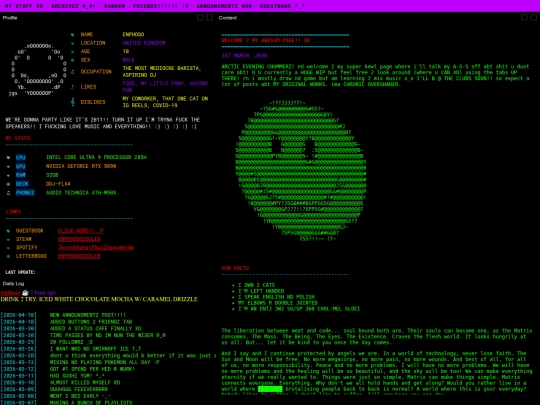Click the I OWN 2 CATS bullet
The height and width of the screenshot is (405, 540).
coord(257,285)
